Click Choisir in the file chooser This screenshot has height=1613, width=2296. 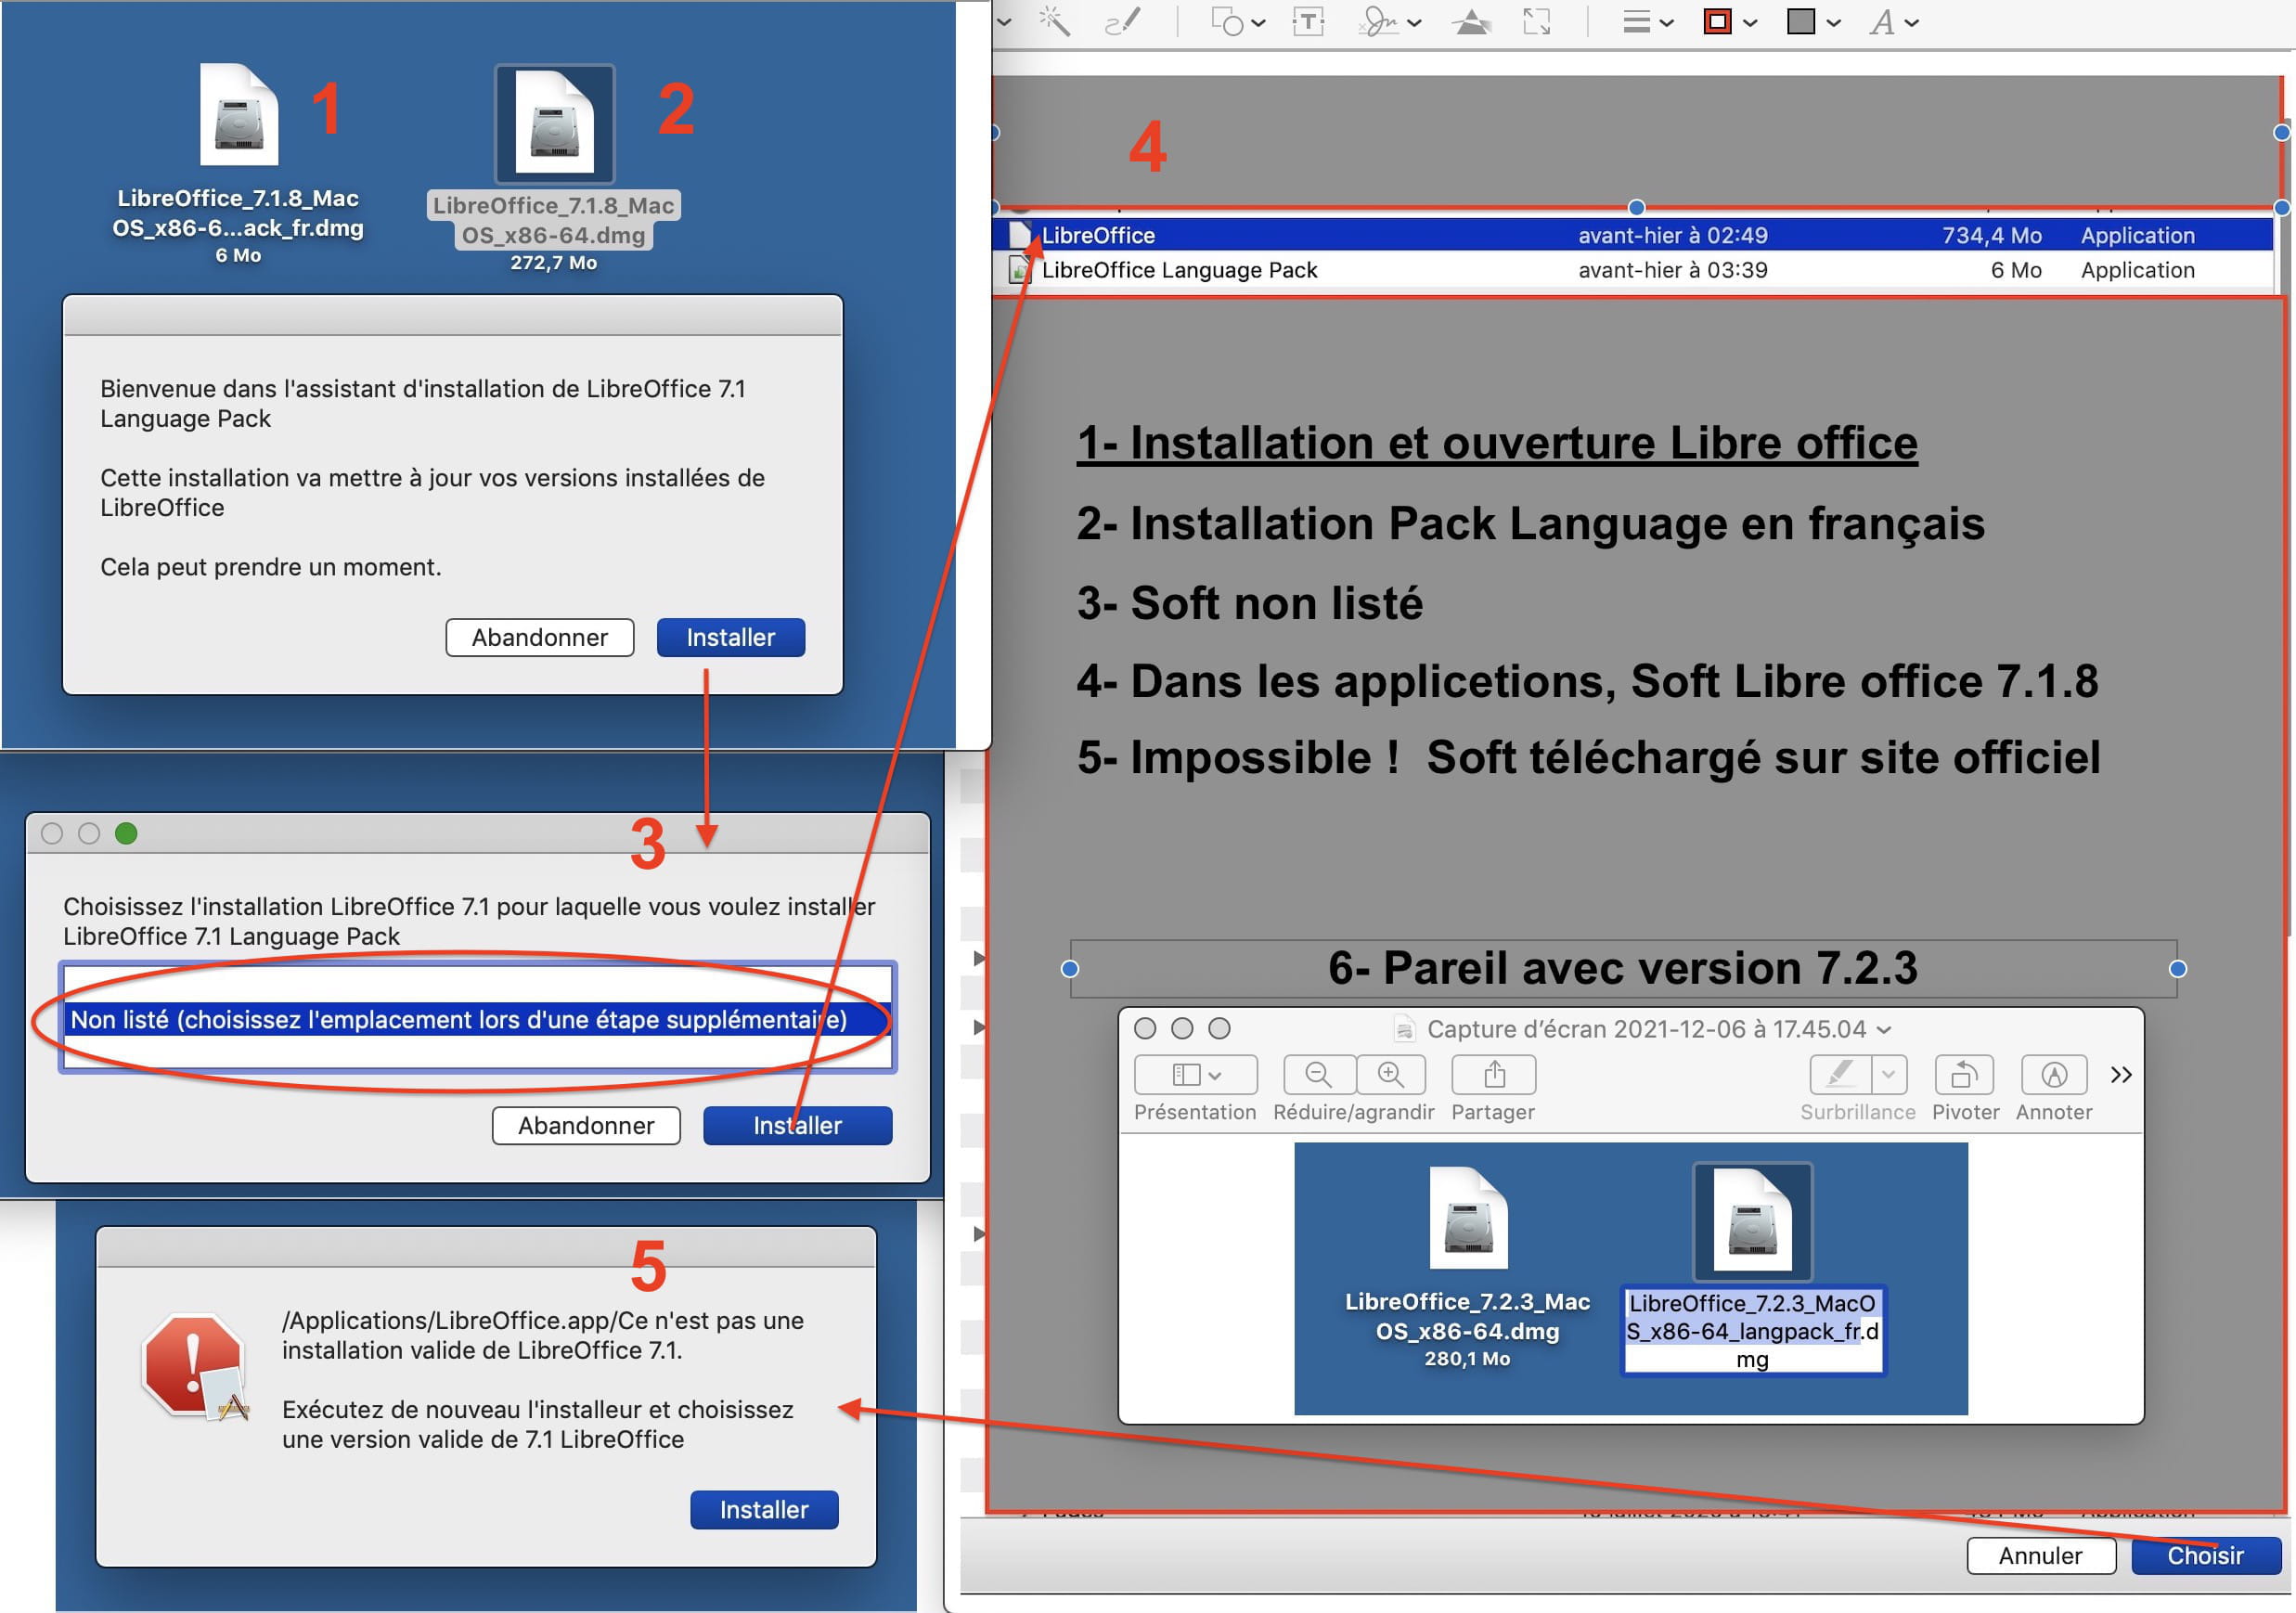(x=2205, y=1555)
